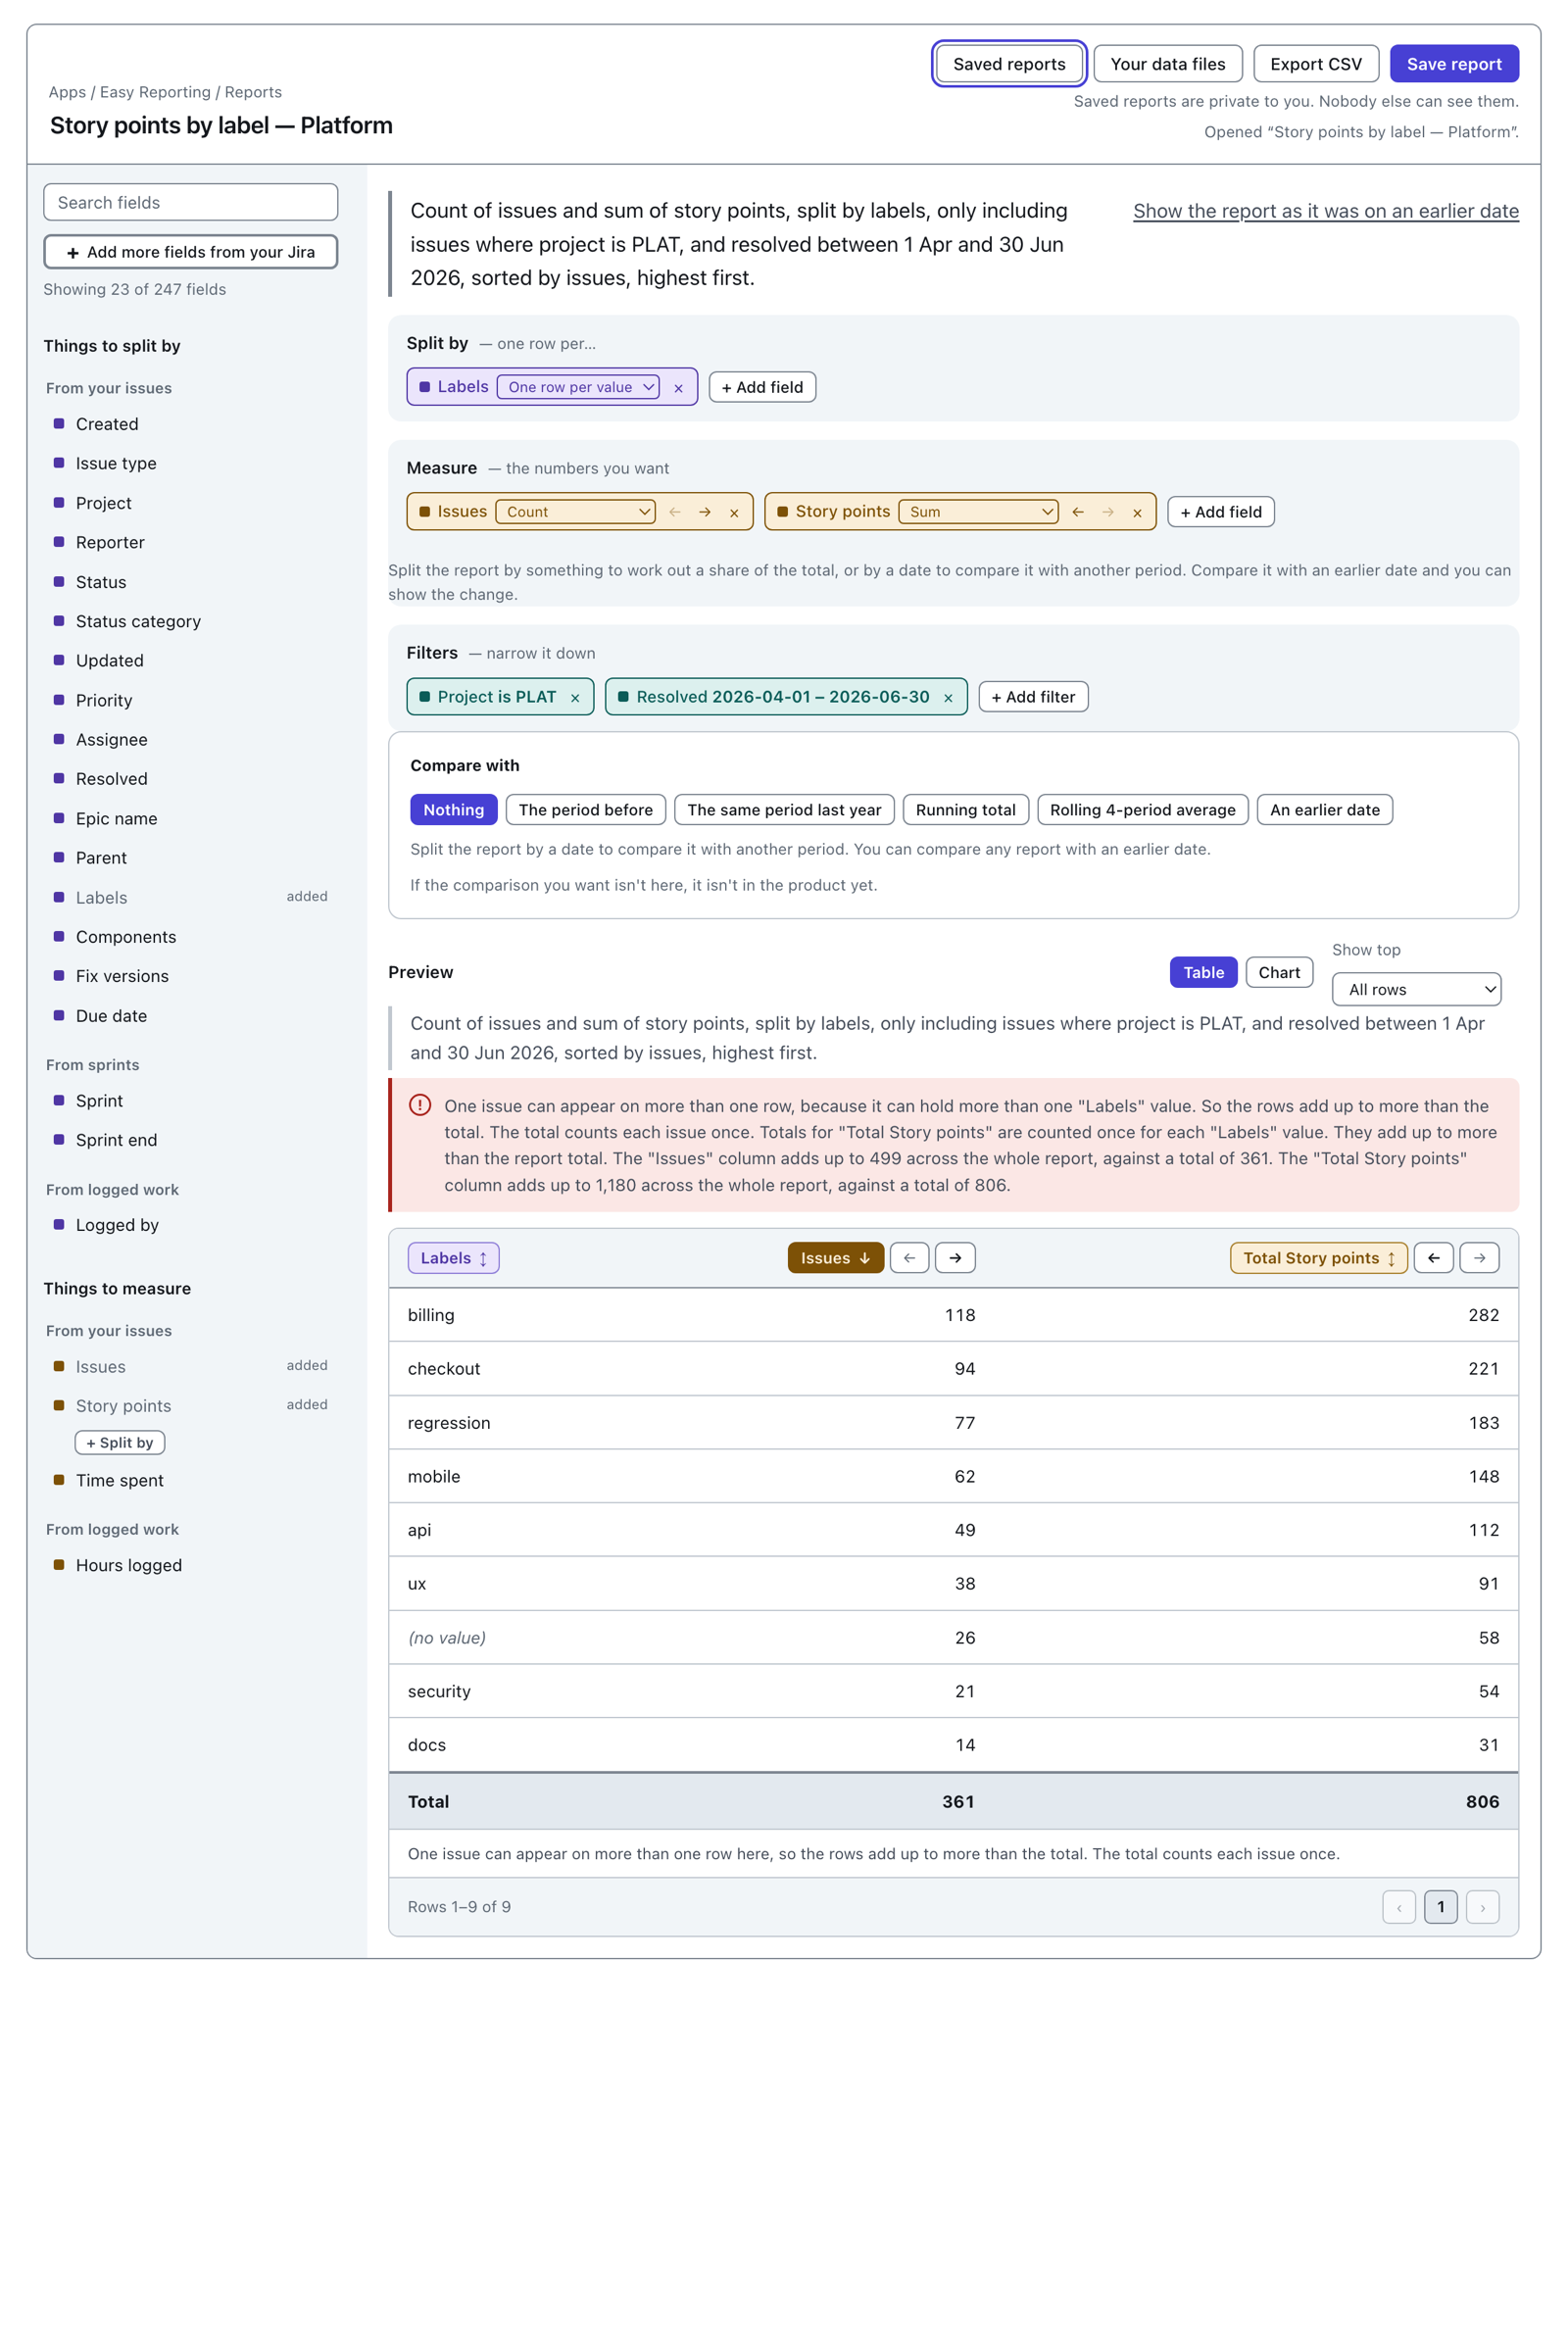Compare with the same period last year

click(784, 810)
